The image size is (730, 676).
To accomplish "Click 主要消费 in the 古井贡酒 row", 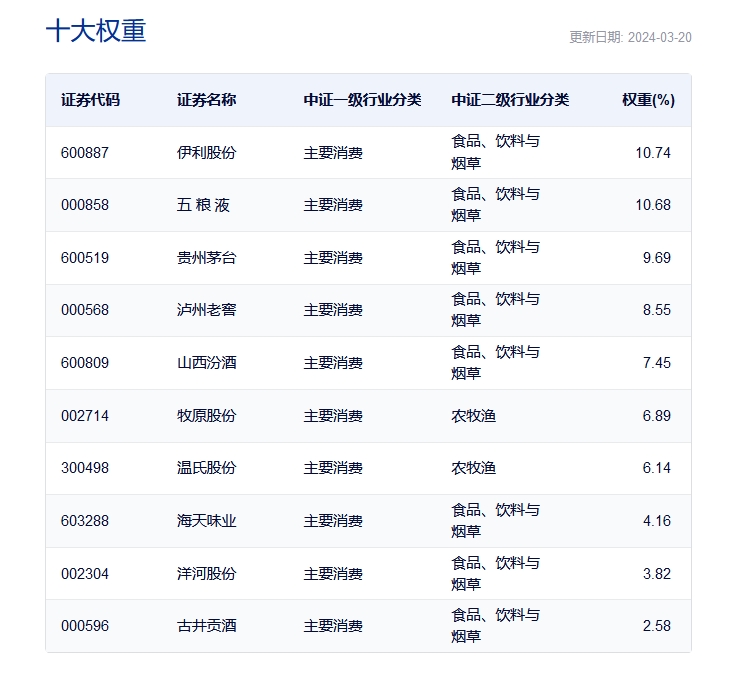I will click(x=333, y=626).
